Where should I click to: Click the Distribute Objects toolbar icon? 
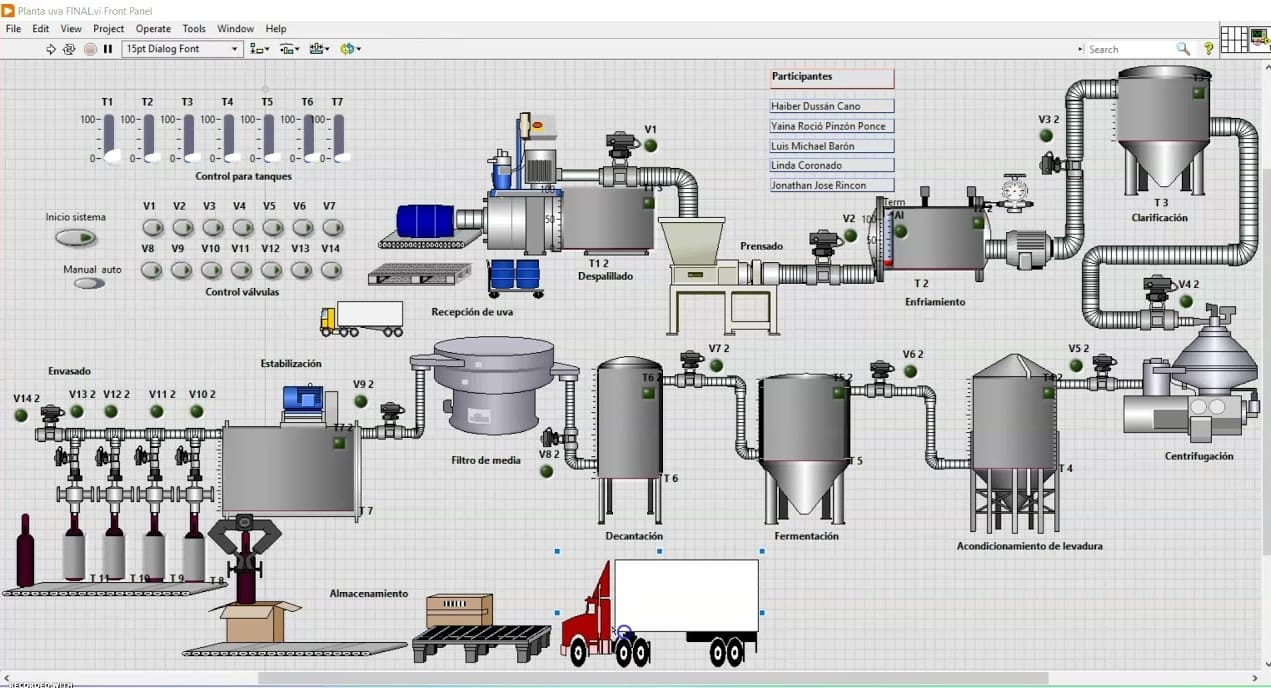pyautogui.click(x=288, y=48)
